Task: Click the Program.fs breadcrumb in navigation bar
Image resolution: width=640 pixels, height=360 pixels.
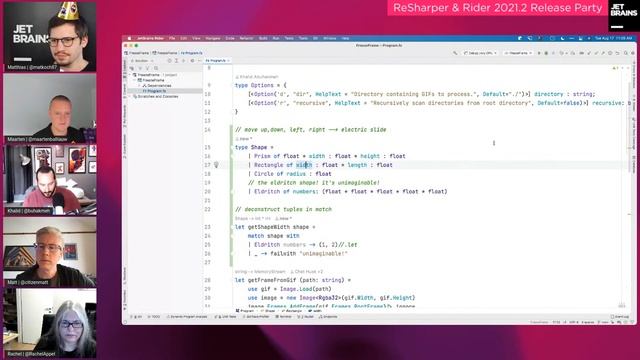Action: 191,53
